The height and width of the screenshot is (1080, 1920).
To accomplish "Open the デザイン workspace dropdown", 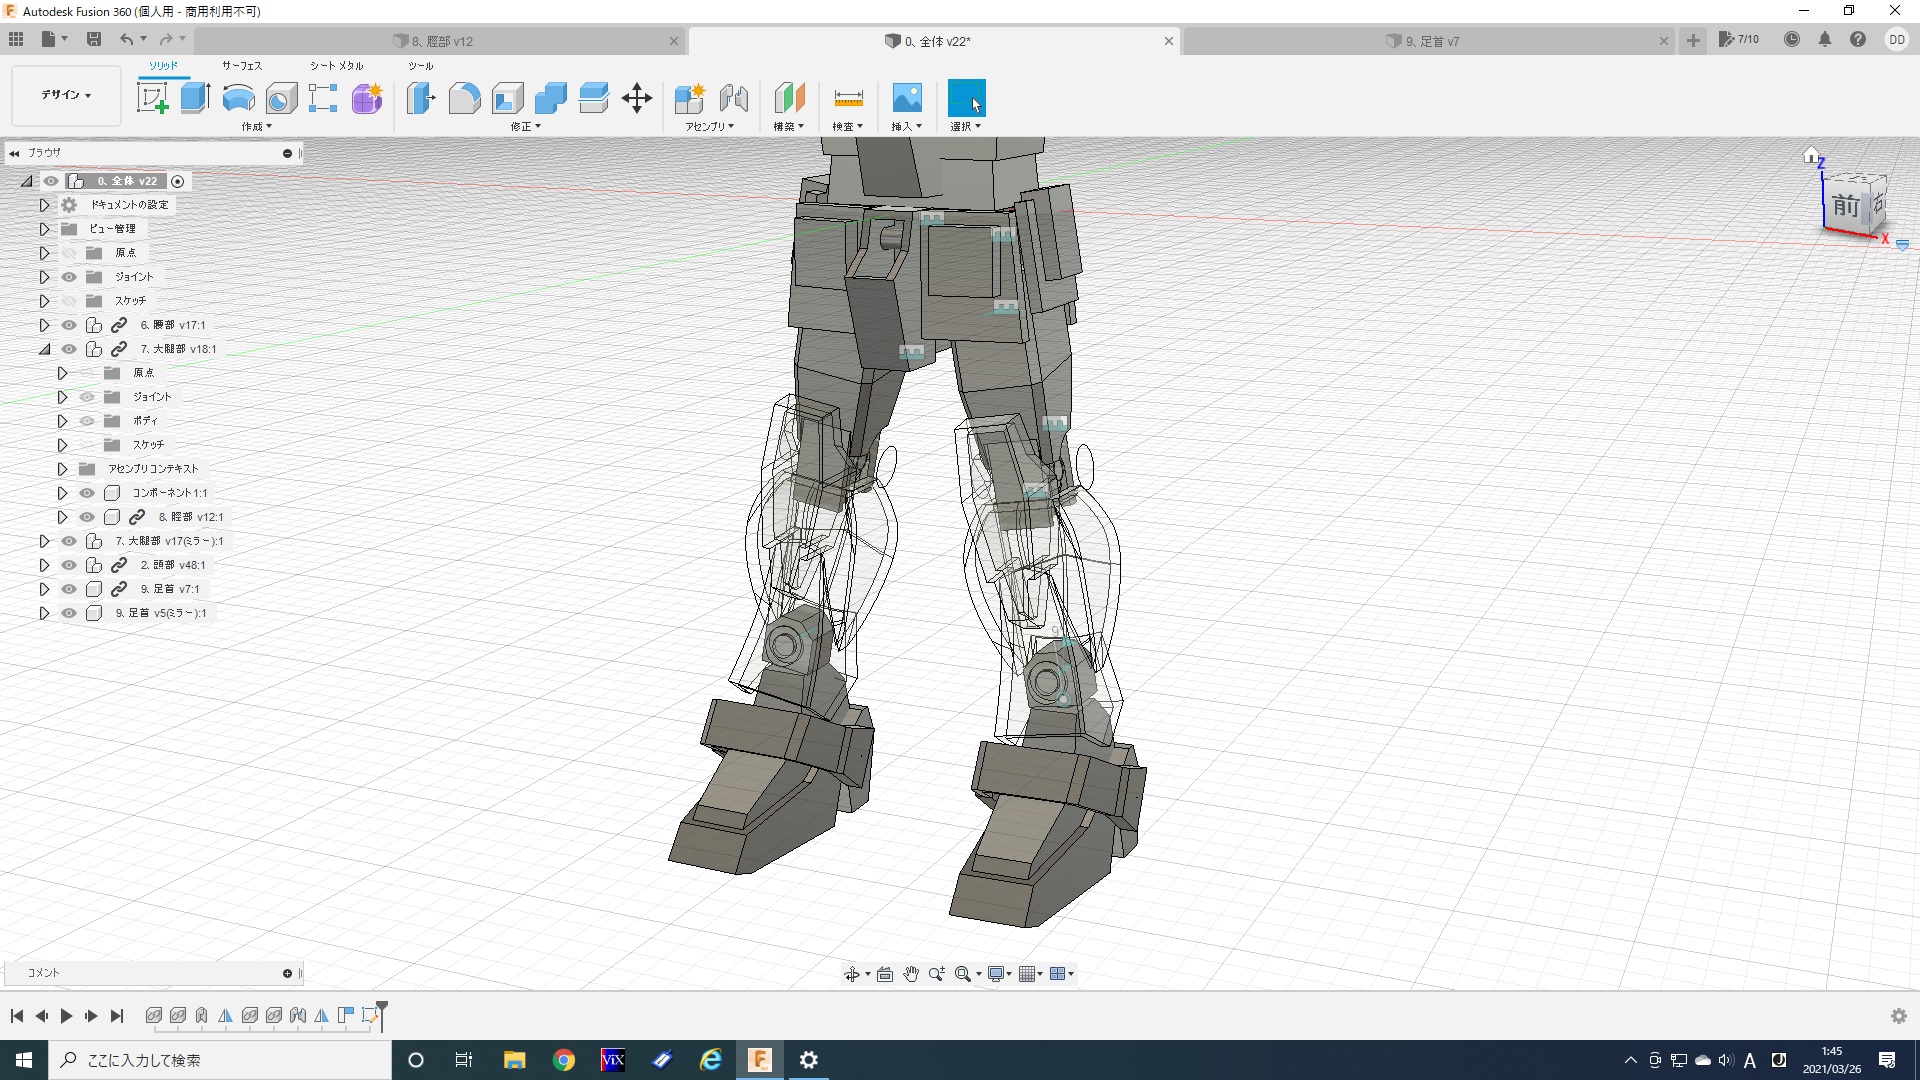I will pyautogui.click(x=66, y=95).
